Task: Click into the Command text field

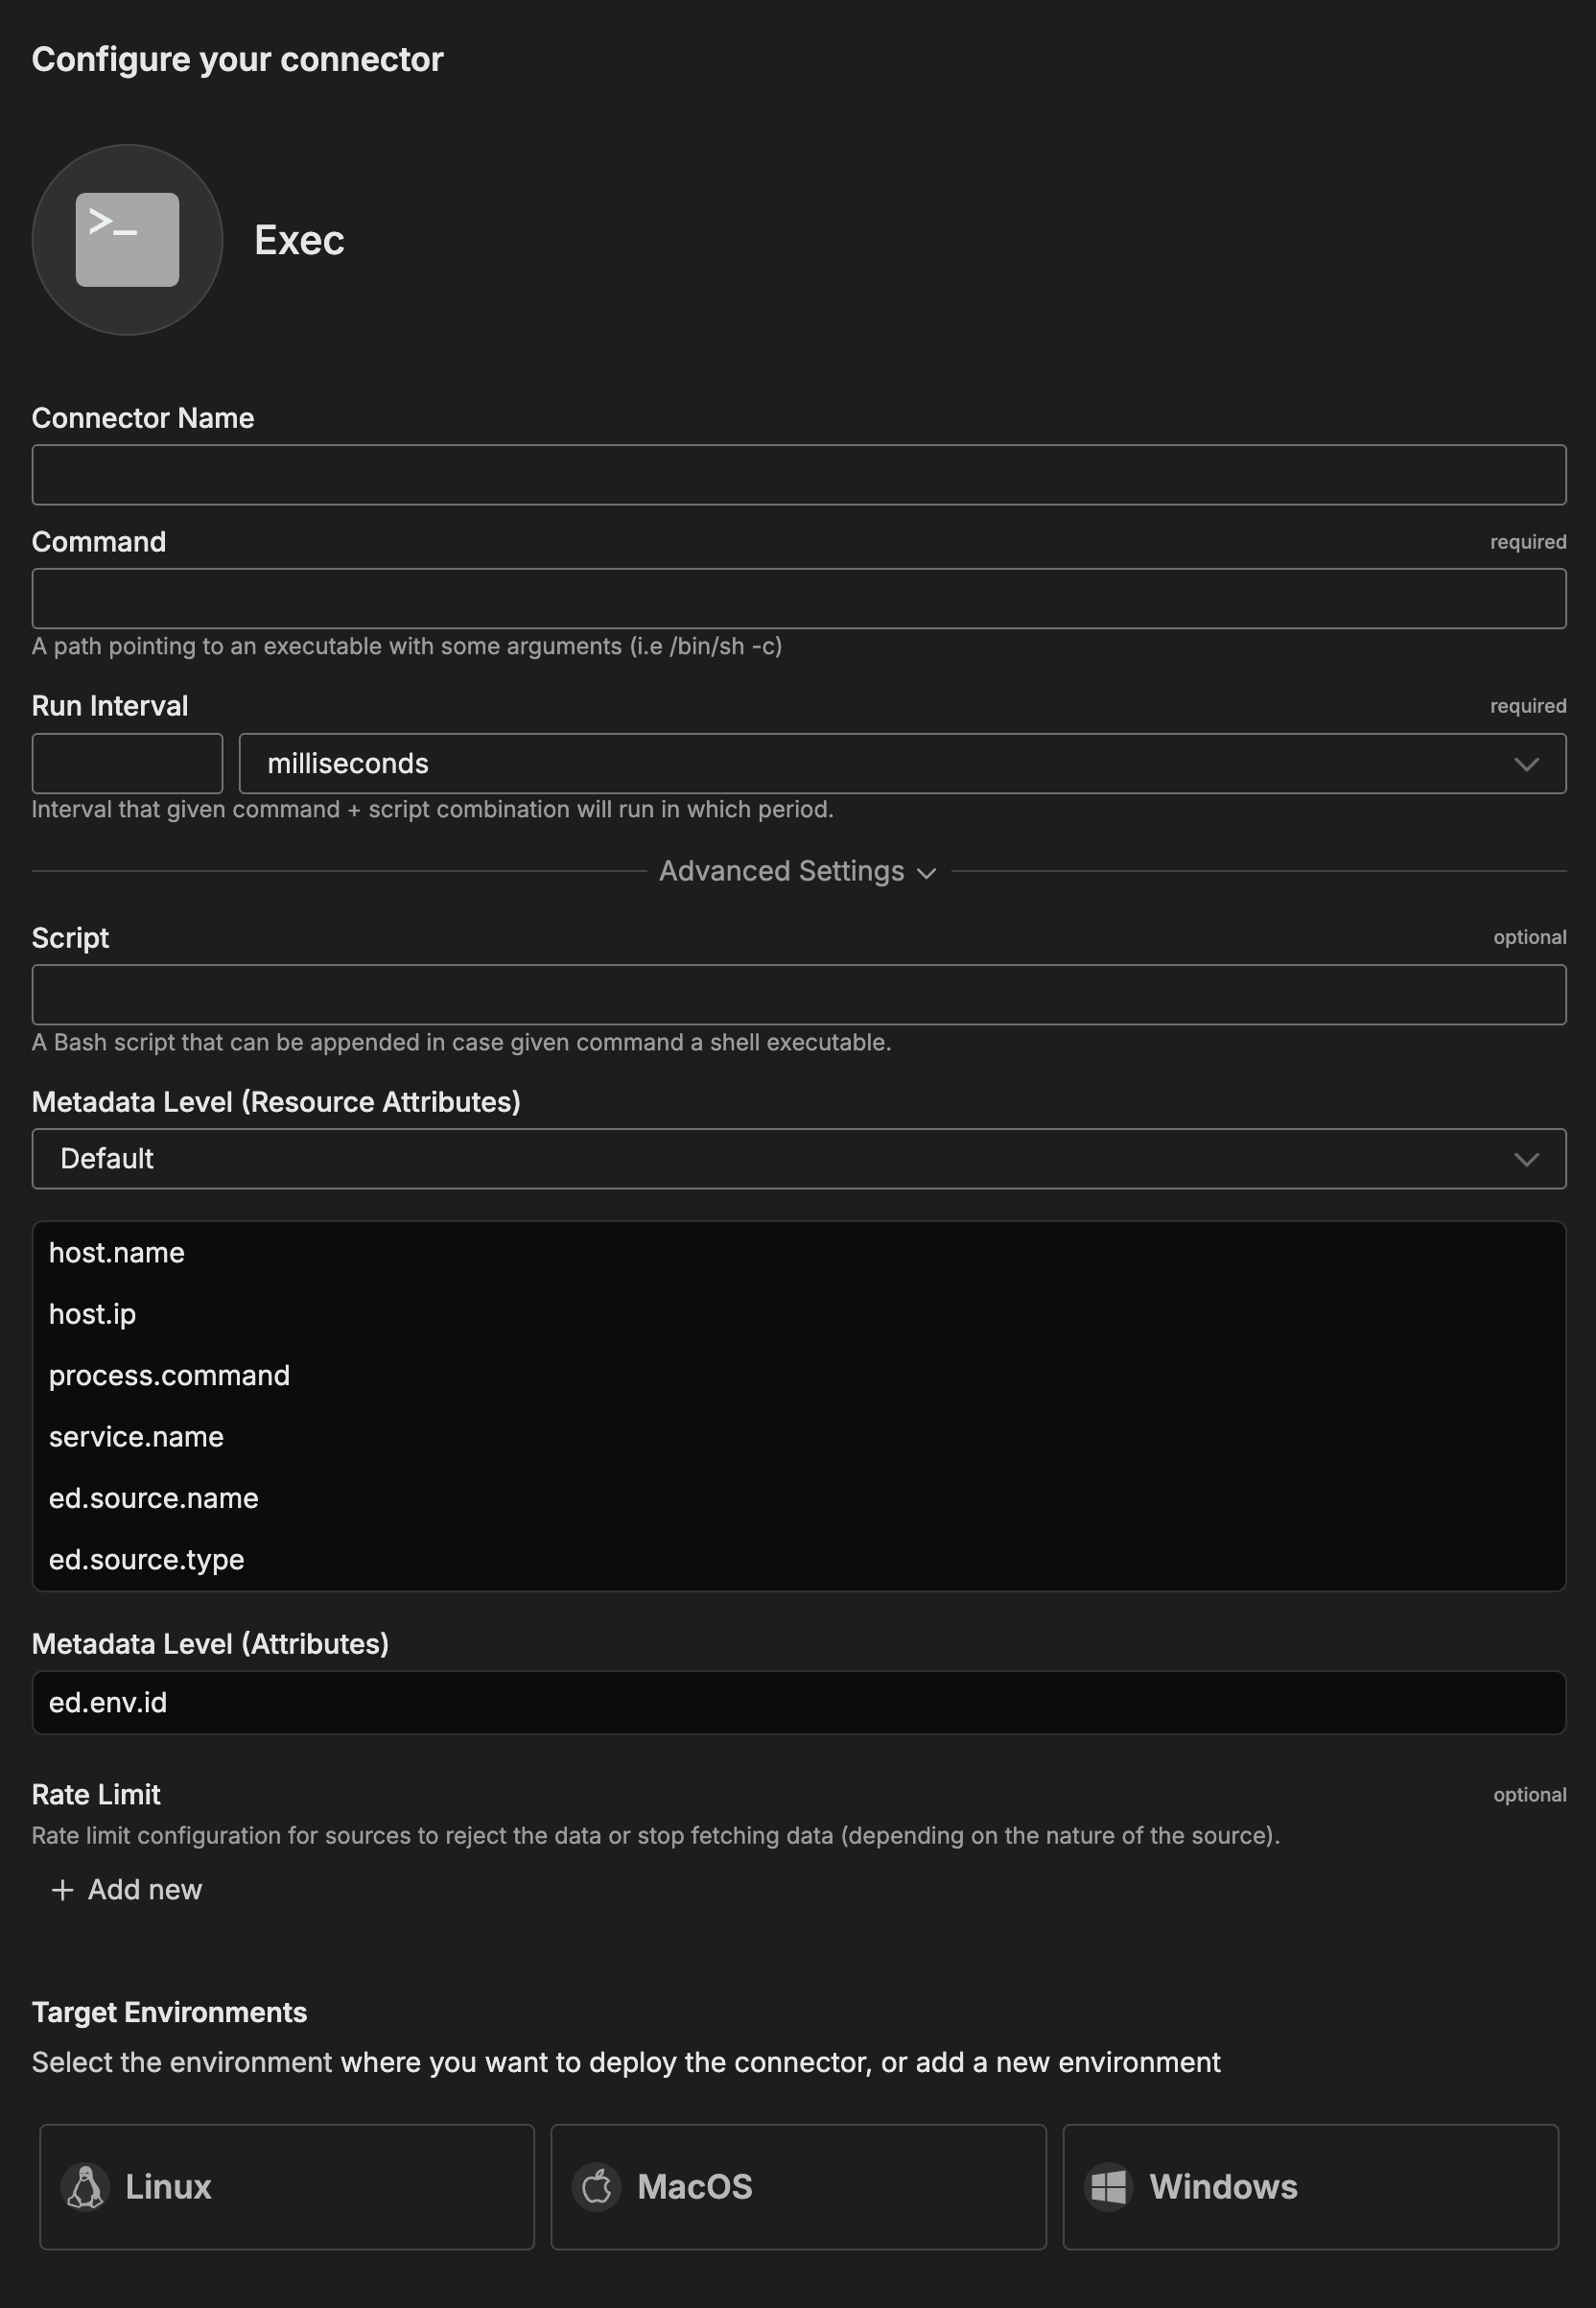Action: click(798, 599)
